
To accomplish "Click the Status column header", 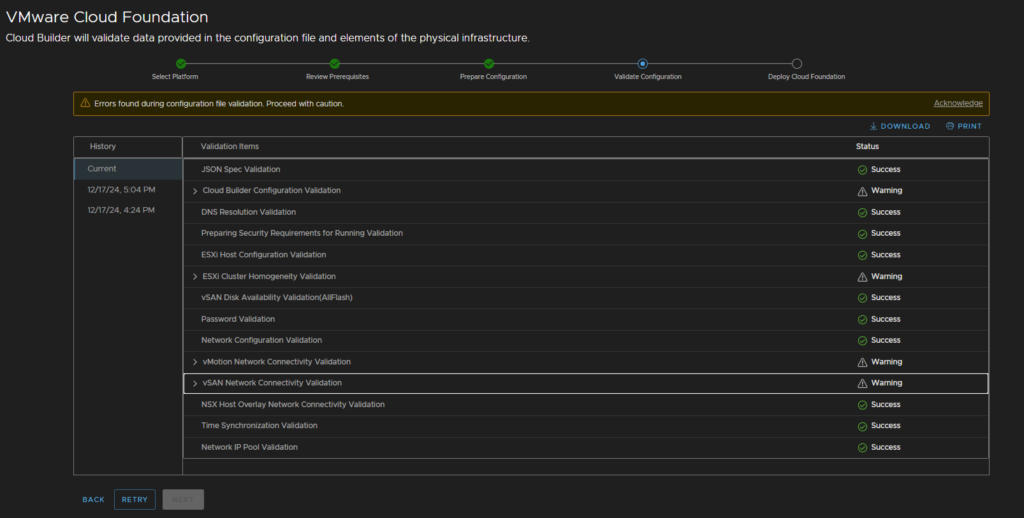I will click(867, 146).
